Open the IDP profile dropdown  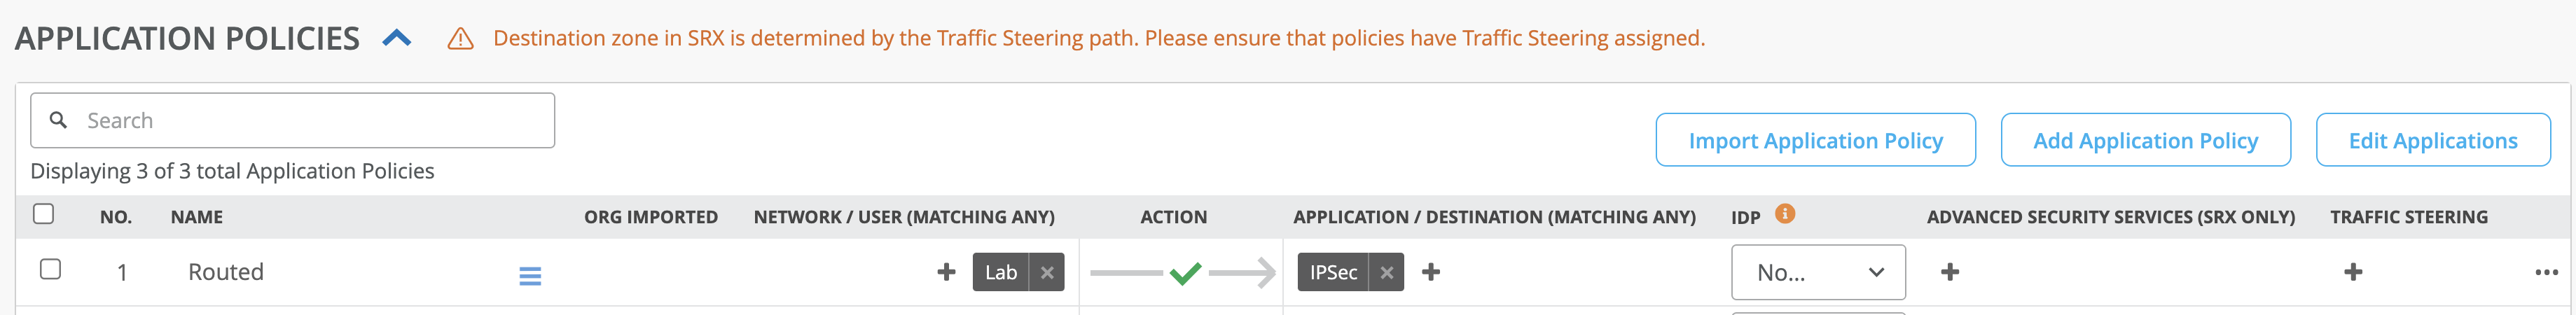pos(1817,272)
